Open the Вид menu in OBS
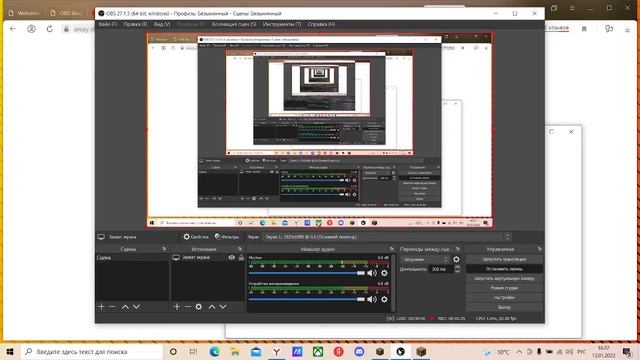 [162, 24]
